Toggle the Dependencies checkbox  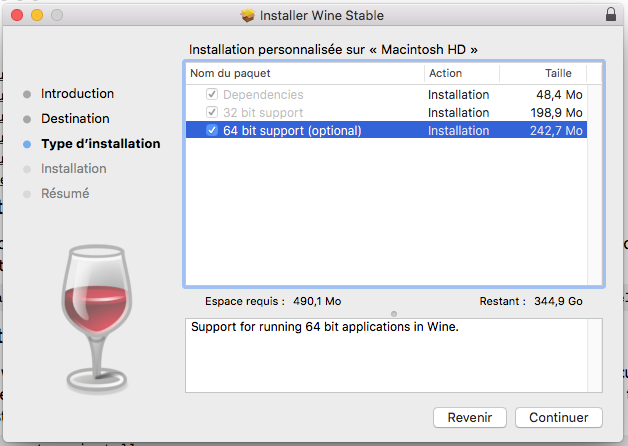click(211, 95)
